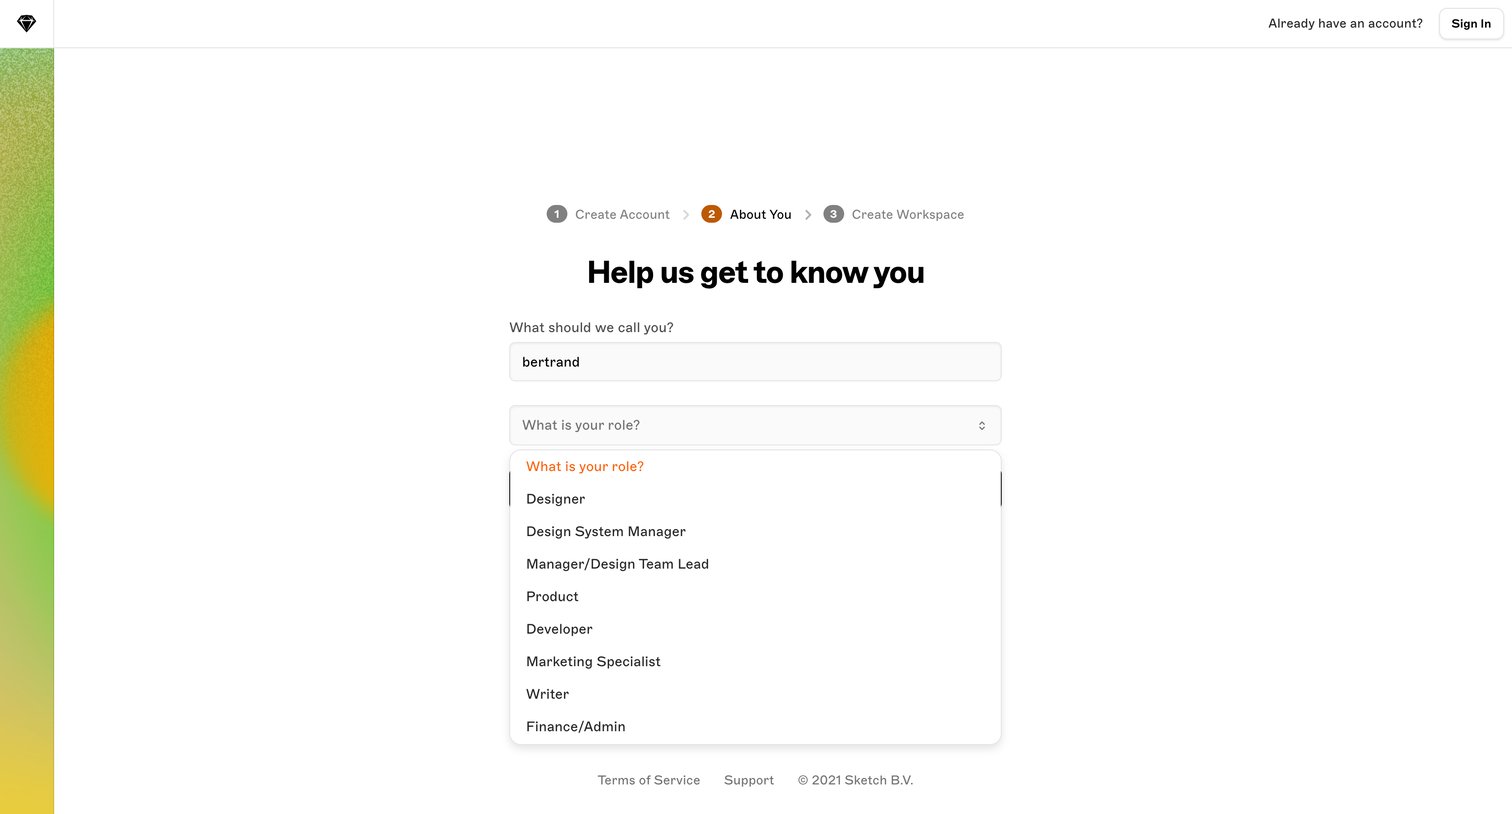Viewport: 1512px width, 814px height.
Task: Choose Design System Manager from list
Action: [x=755, y=531]
